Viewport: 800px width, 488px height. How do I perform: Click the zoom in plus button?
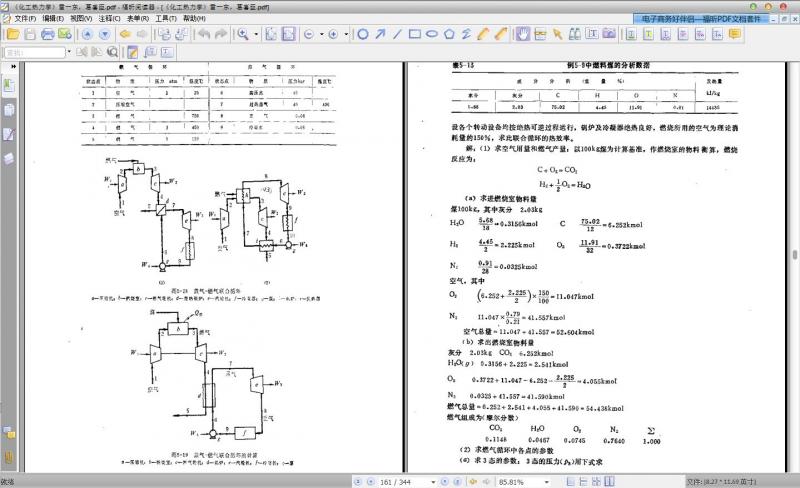333,34
